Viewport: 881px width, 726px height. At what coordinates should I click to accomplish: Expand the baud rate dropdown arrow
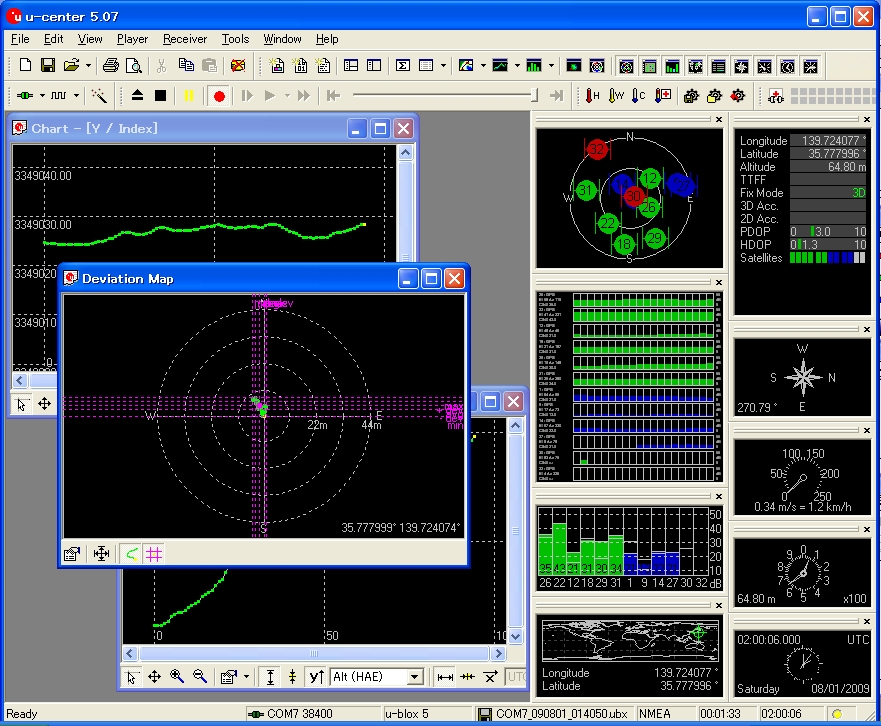tap(78, 96)
